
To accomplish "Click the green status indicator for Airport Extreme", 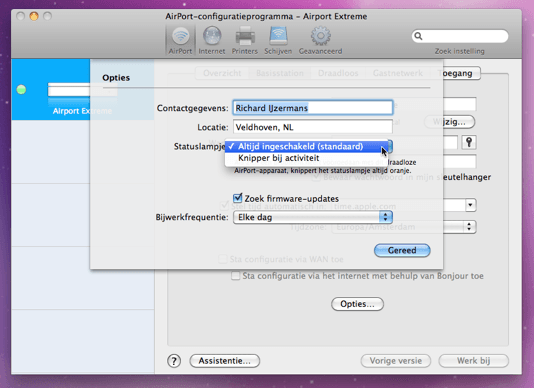I will pyautogui.click(x=21, y=90).
